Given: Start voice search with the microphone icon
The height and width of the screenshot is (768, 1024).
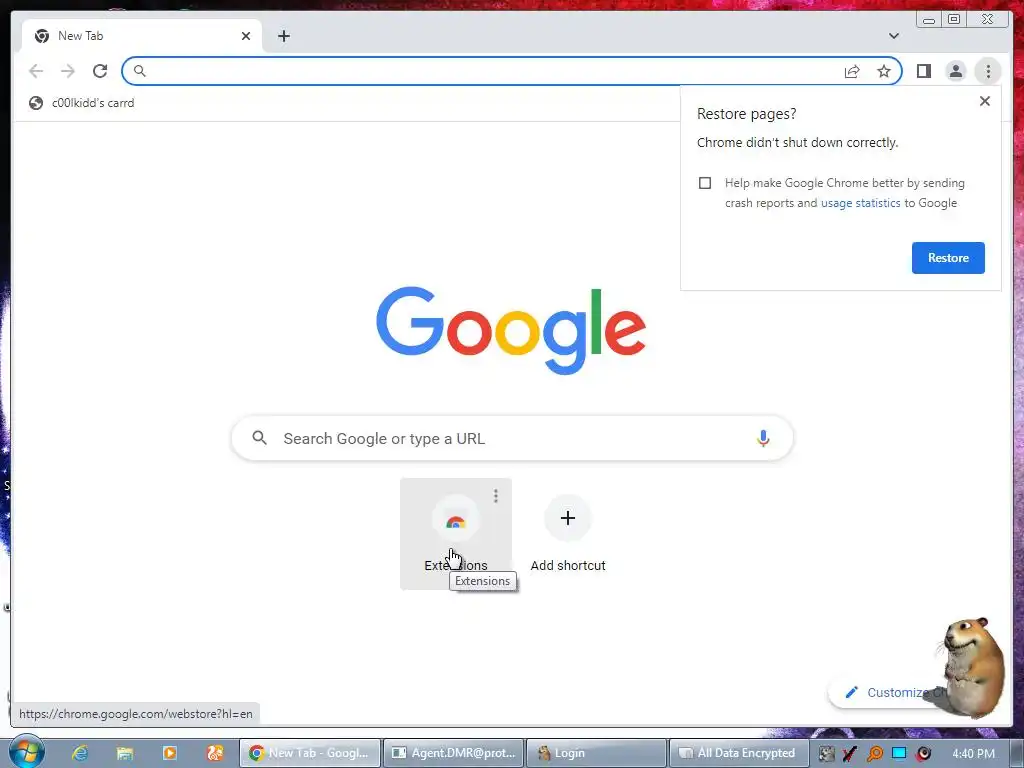Looking at the screenshot, I should [763, 438].
